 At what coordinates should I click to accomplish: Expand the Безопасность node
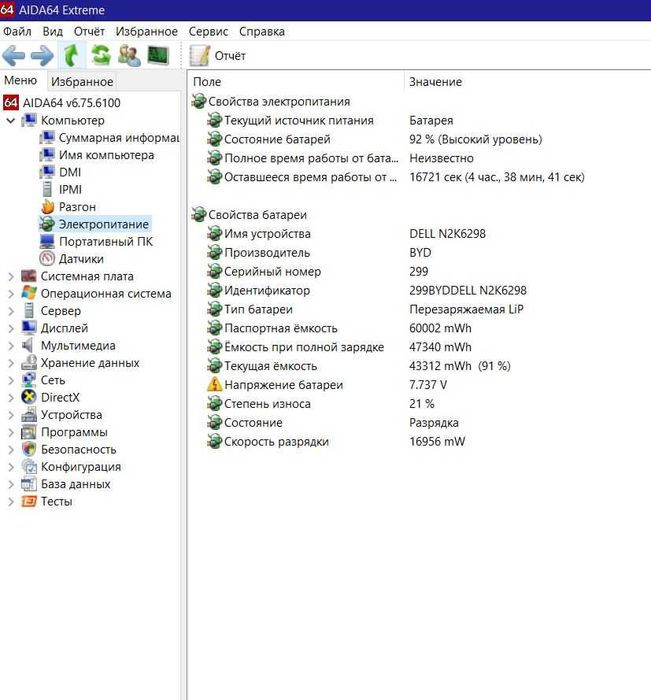pyautogui.click(x=11, y=450)
